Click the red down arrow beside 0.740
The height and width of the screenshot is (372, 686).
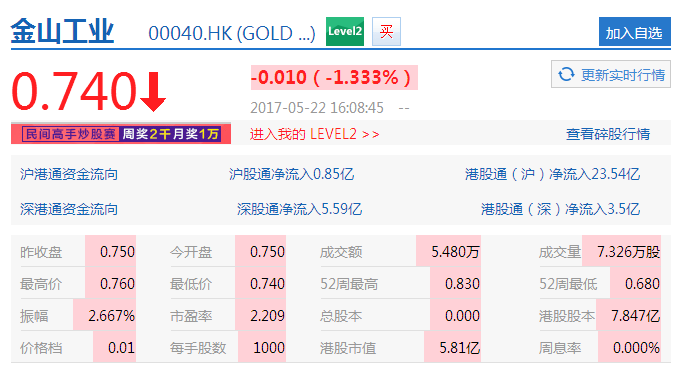[x=153, y=92]
